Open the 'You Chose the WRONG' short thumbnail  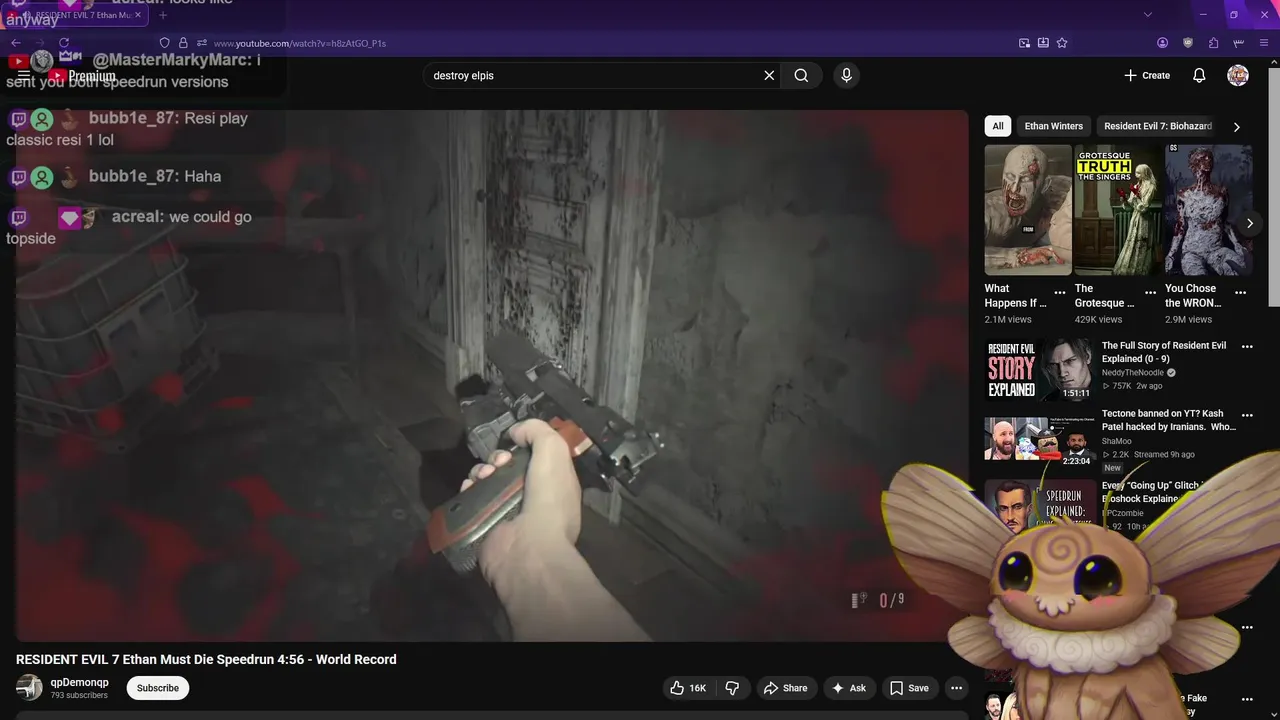click(x=1208, y=210)
